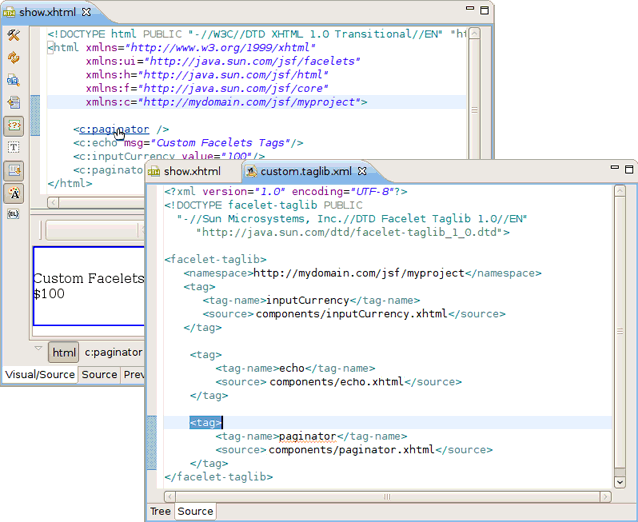This screenshot has height=522, width=638.
Task: Click the Refresh icon in the editor sidebar
Action: click(13, 58)
